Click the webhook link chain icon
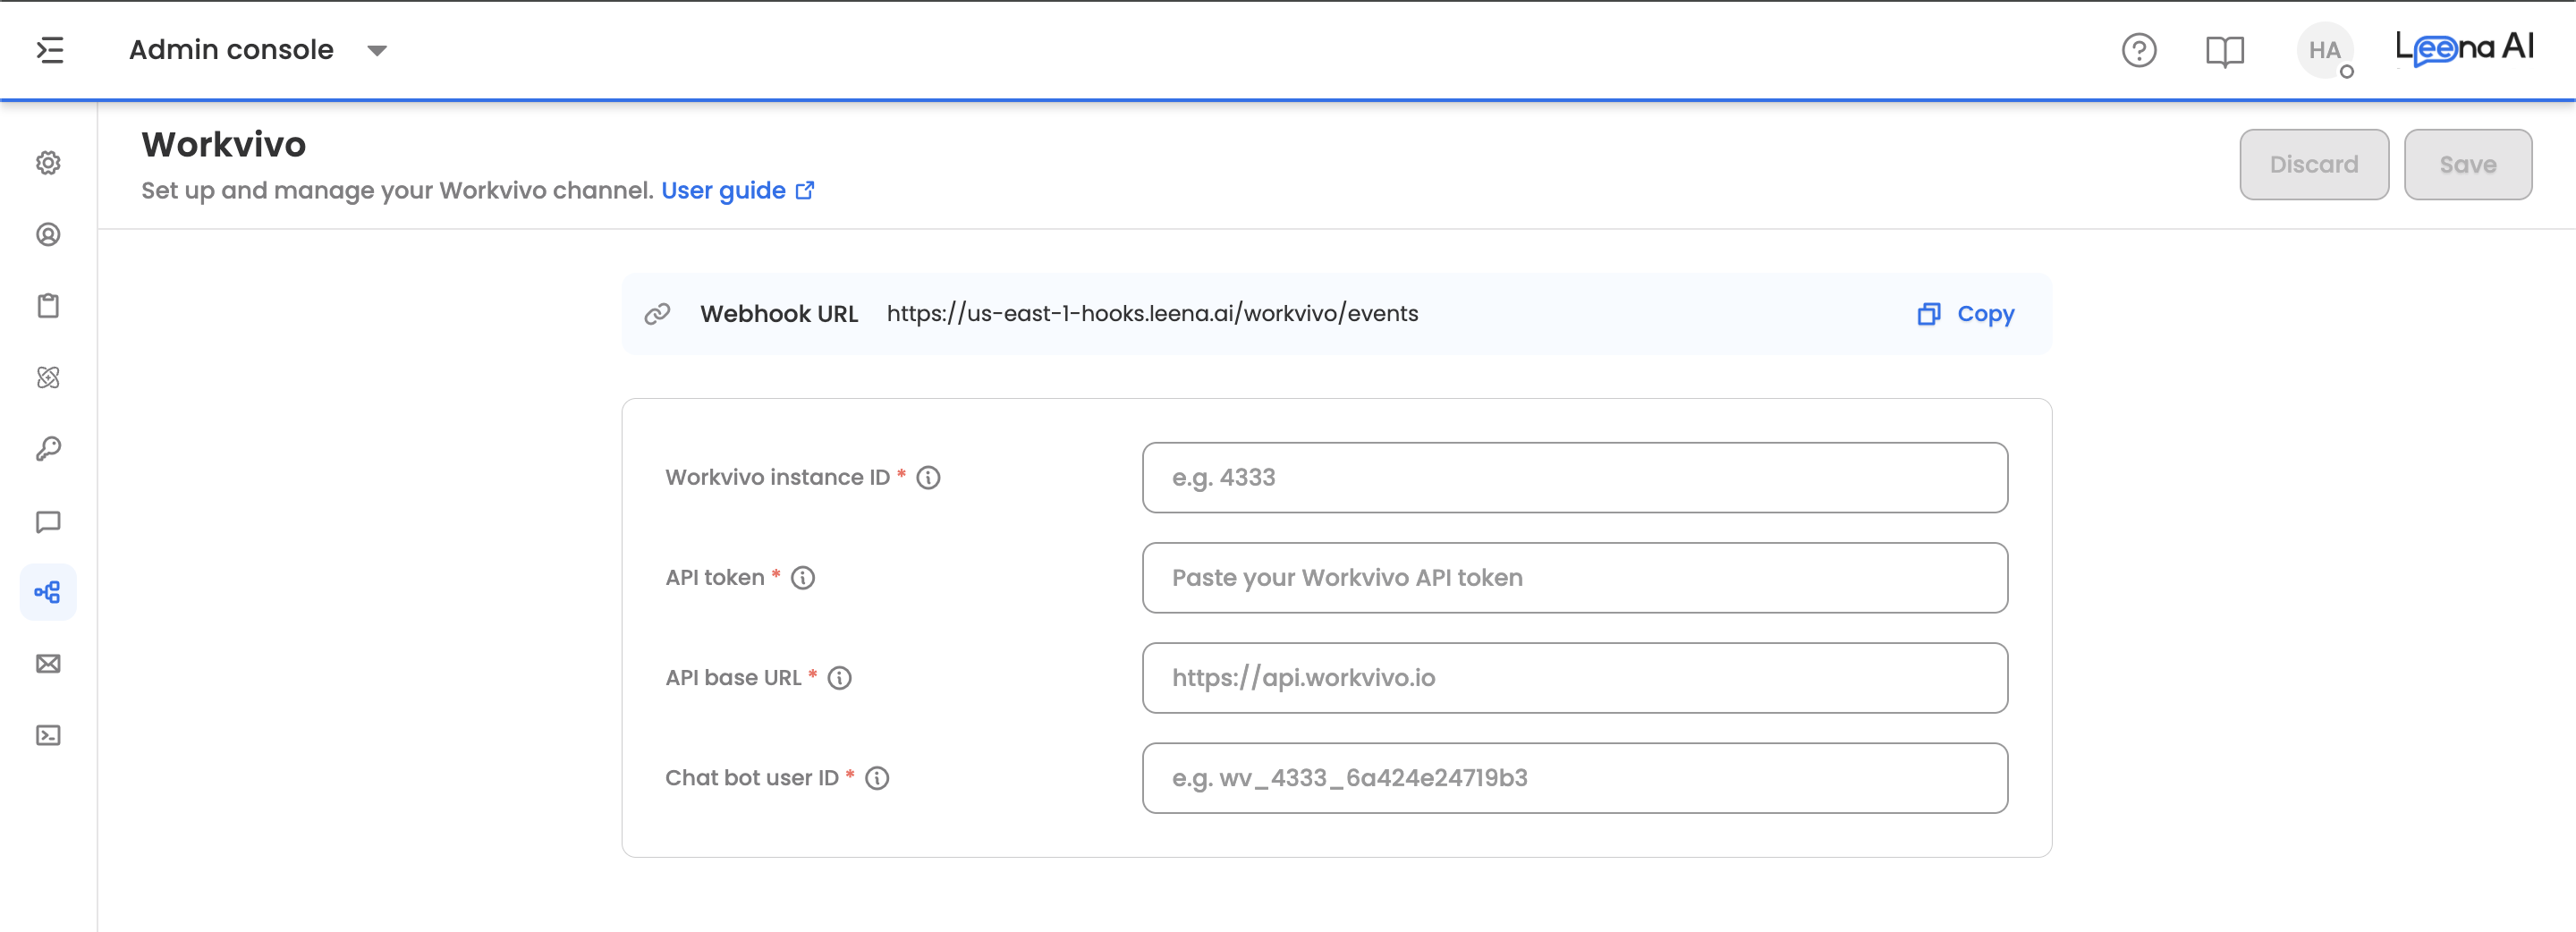2576x932 pixels. pos(657,314)
